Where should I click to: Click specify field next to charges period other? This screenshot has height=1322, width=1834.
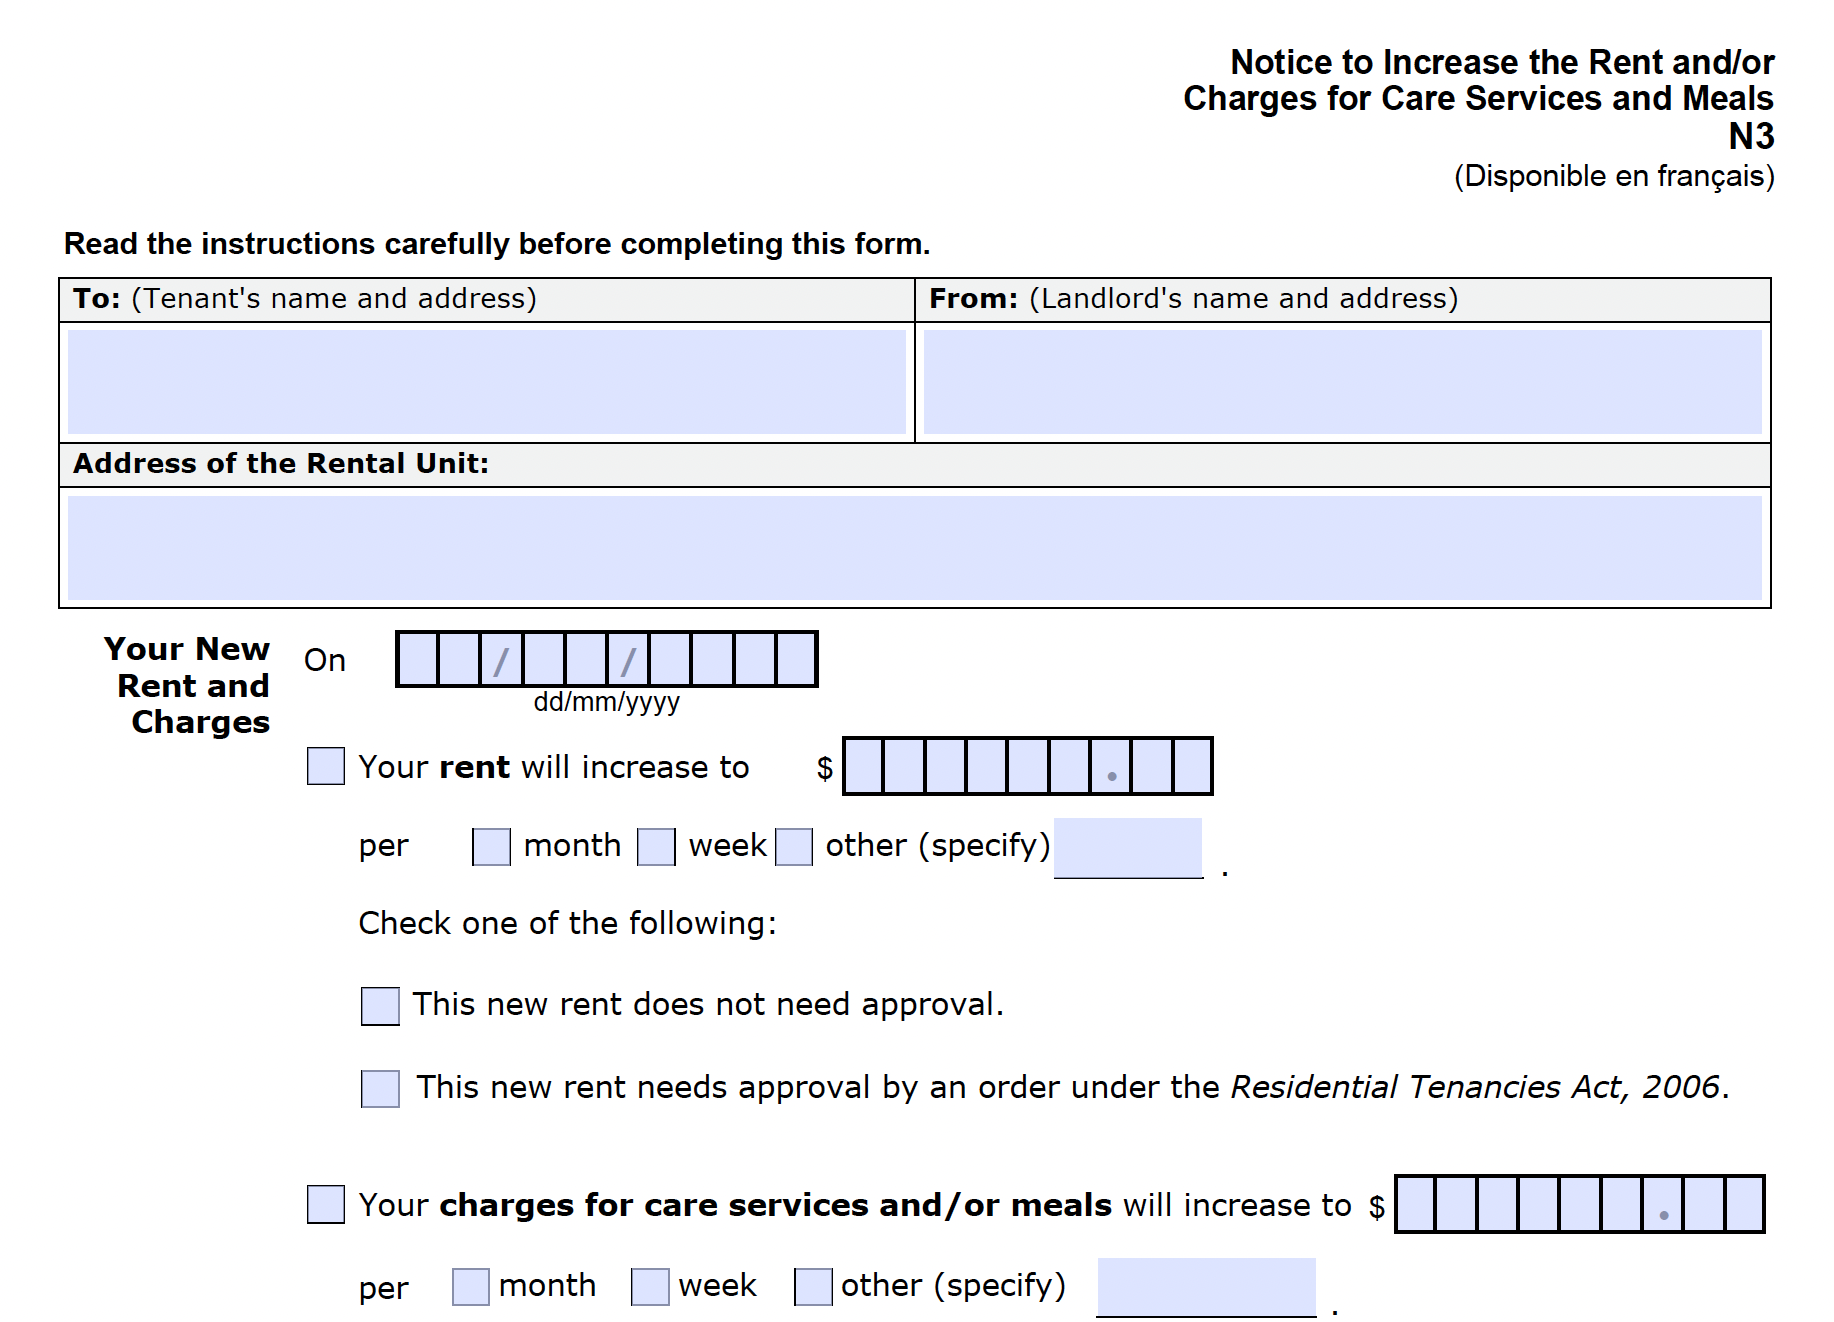1205,1287
